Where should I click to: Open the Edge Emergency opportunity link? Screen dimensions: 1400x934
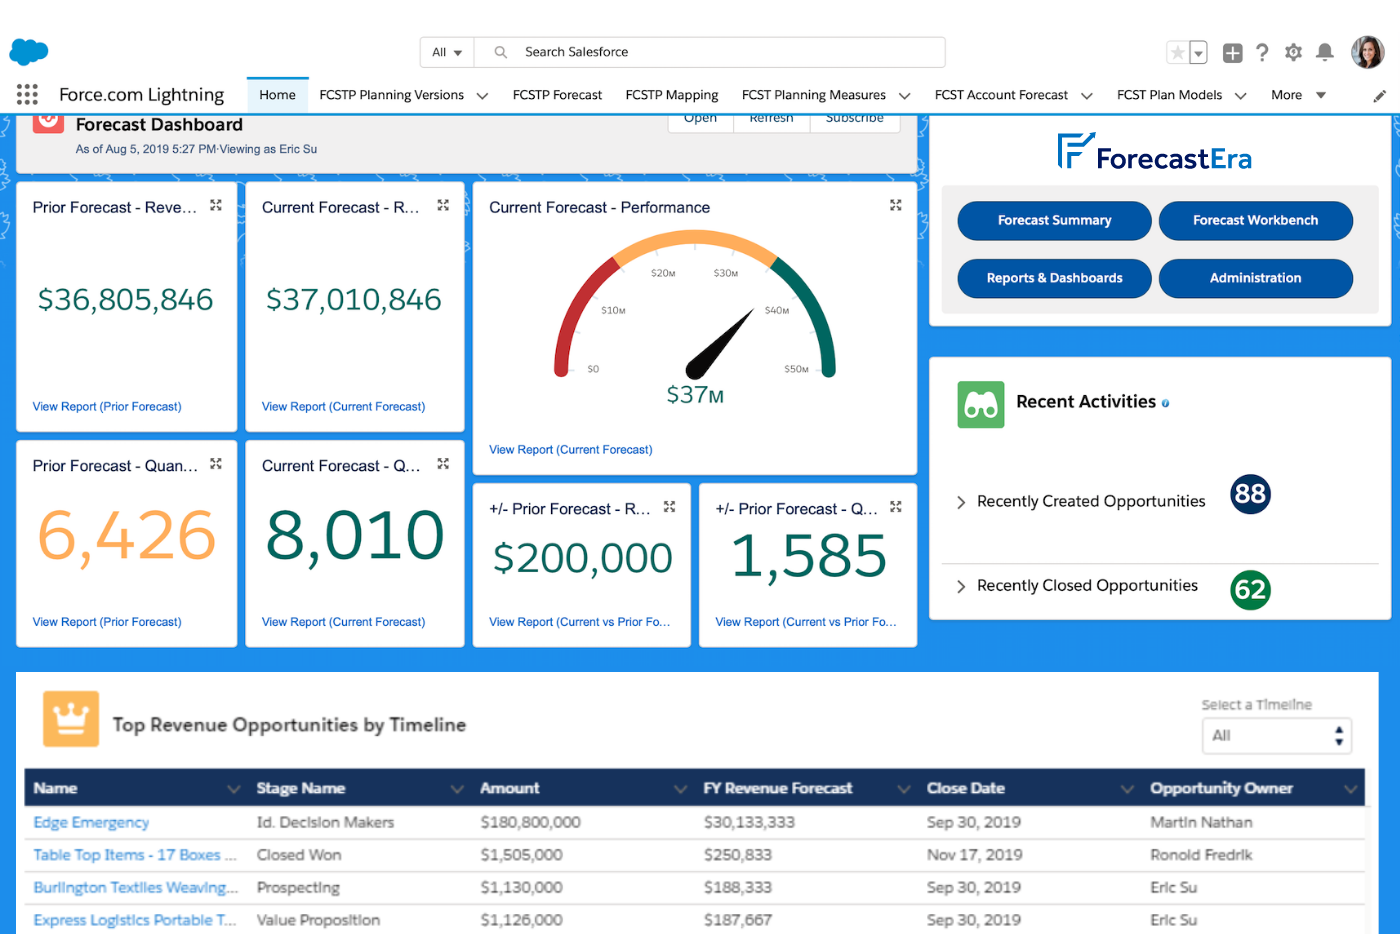pos(91,822)
